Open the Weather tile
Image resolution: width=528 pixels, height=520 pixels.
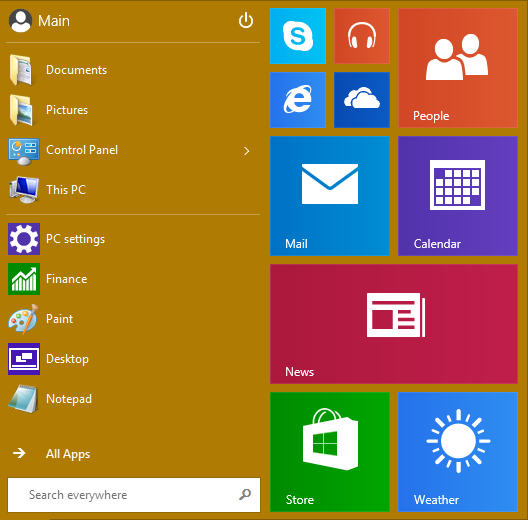coord(458,452)
